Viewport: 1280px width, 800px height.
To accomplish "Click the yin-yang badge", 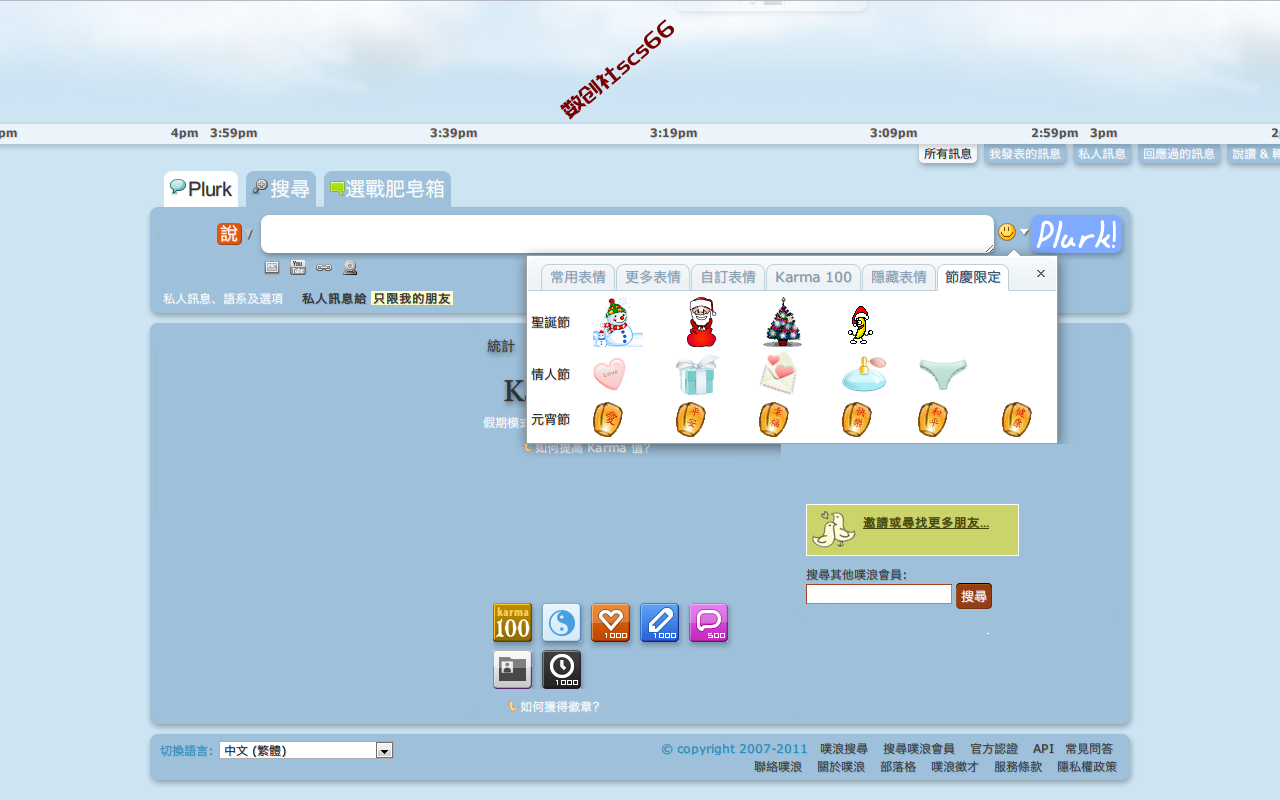I will click(562, 623).
